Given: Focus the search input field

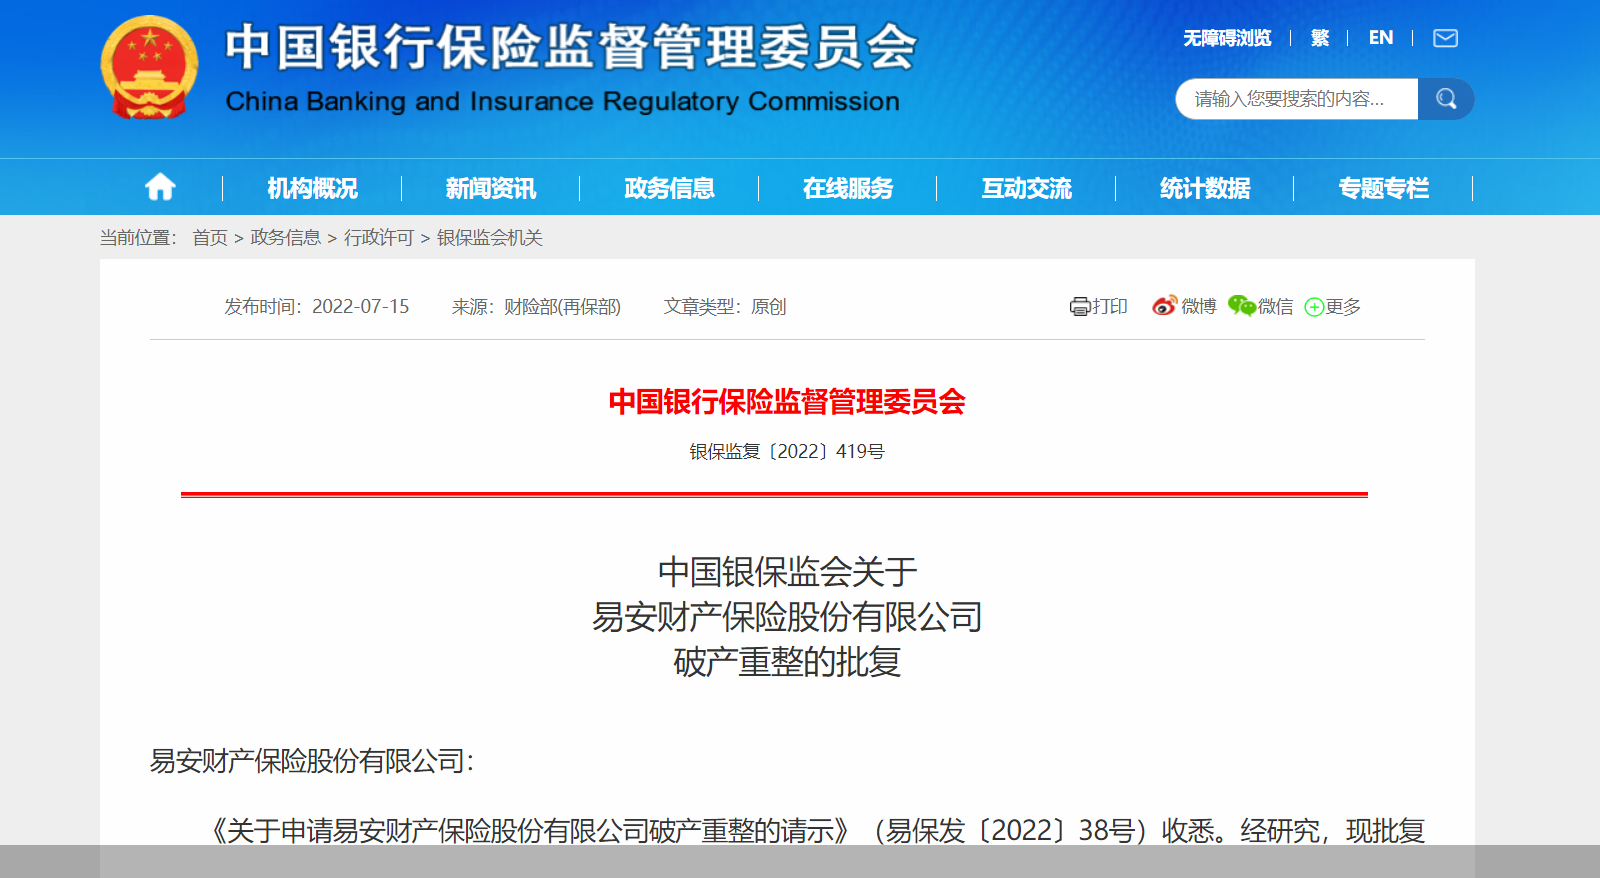Looking at the screenshot, I should tap(1296, 99).
